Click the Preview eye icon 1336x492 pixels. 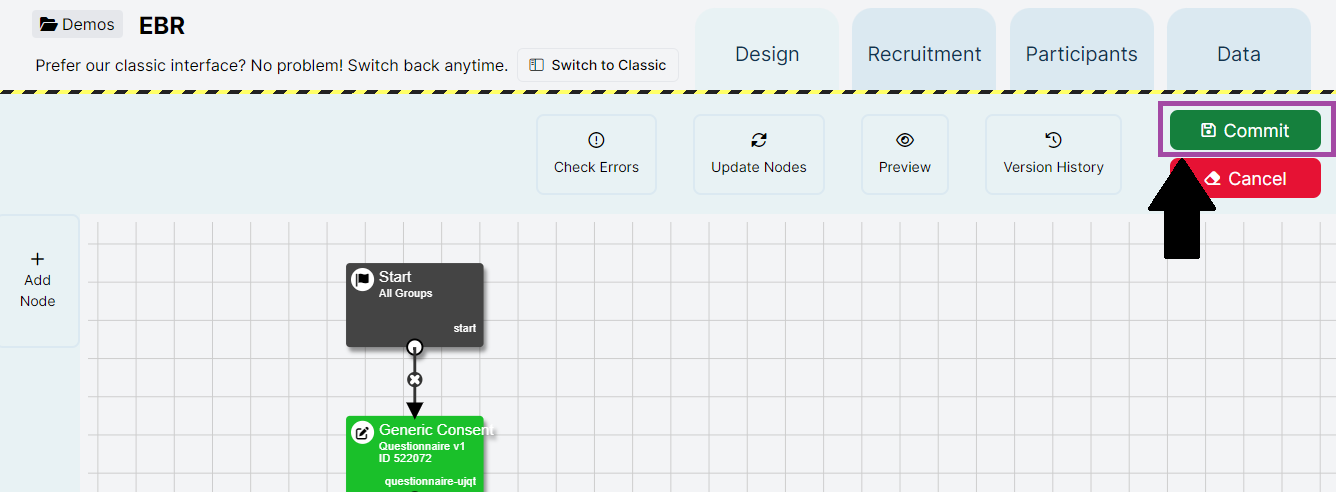point(905,140)
